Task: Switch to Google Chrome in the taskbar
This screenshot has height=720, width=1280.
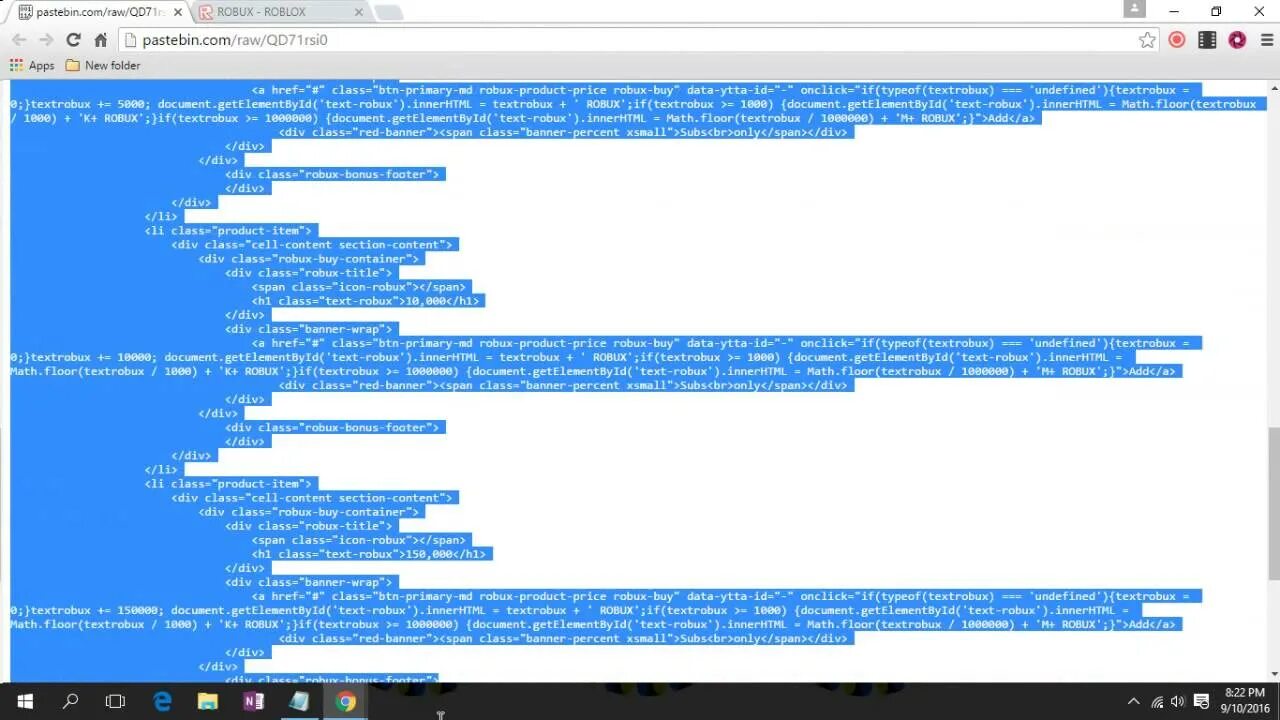Action: [345, 702]
